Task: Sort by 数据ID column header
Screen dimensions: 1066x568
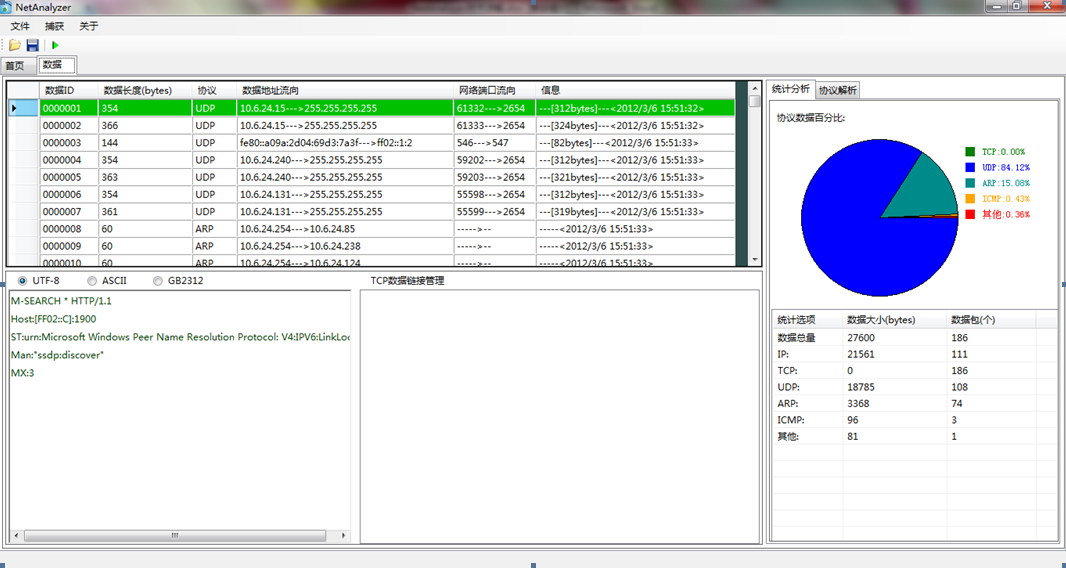Action: [x=69, y=90]
